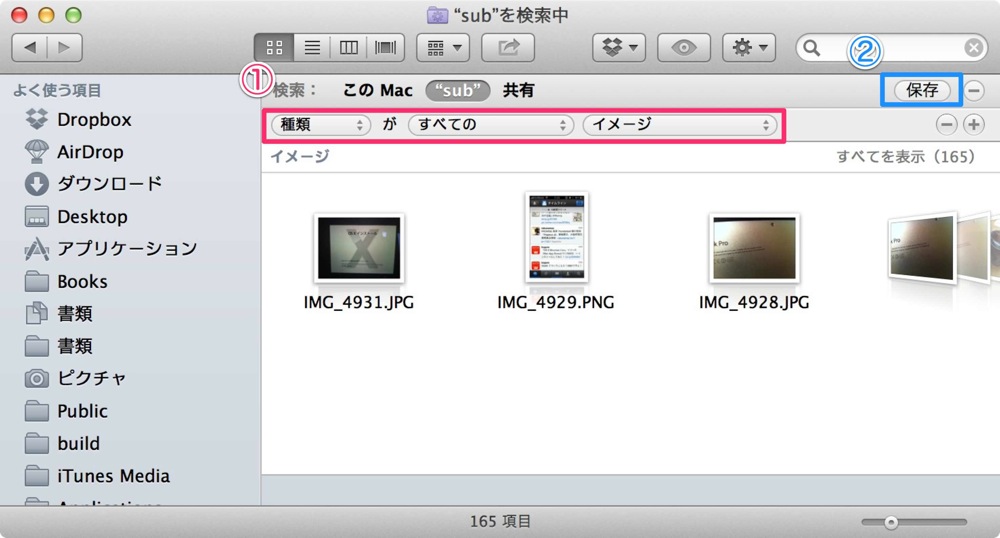Viewport: 1000px width, 538px height.
Task: Open the item arrangement dropdown
Action: coord(443,47)
